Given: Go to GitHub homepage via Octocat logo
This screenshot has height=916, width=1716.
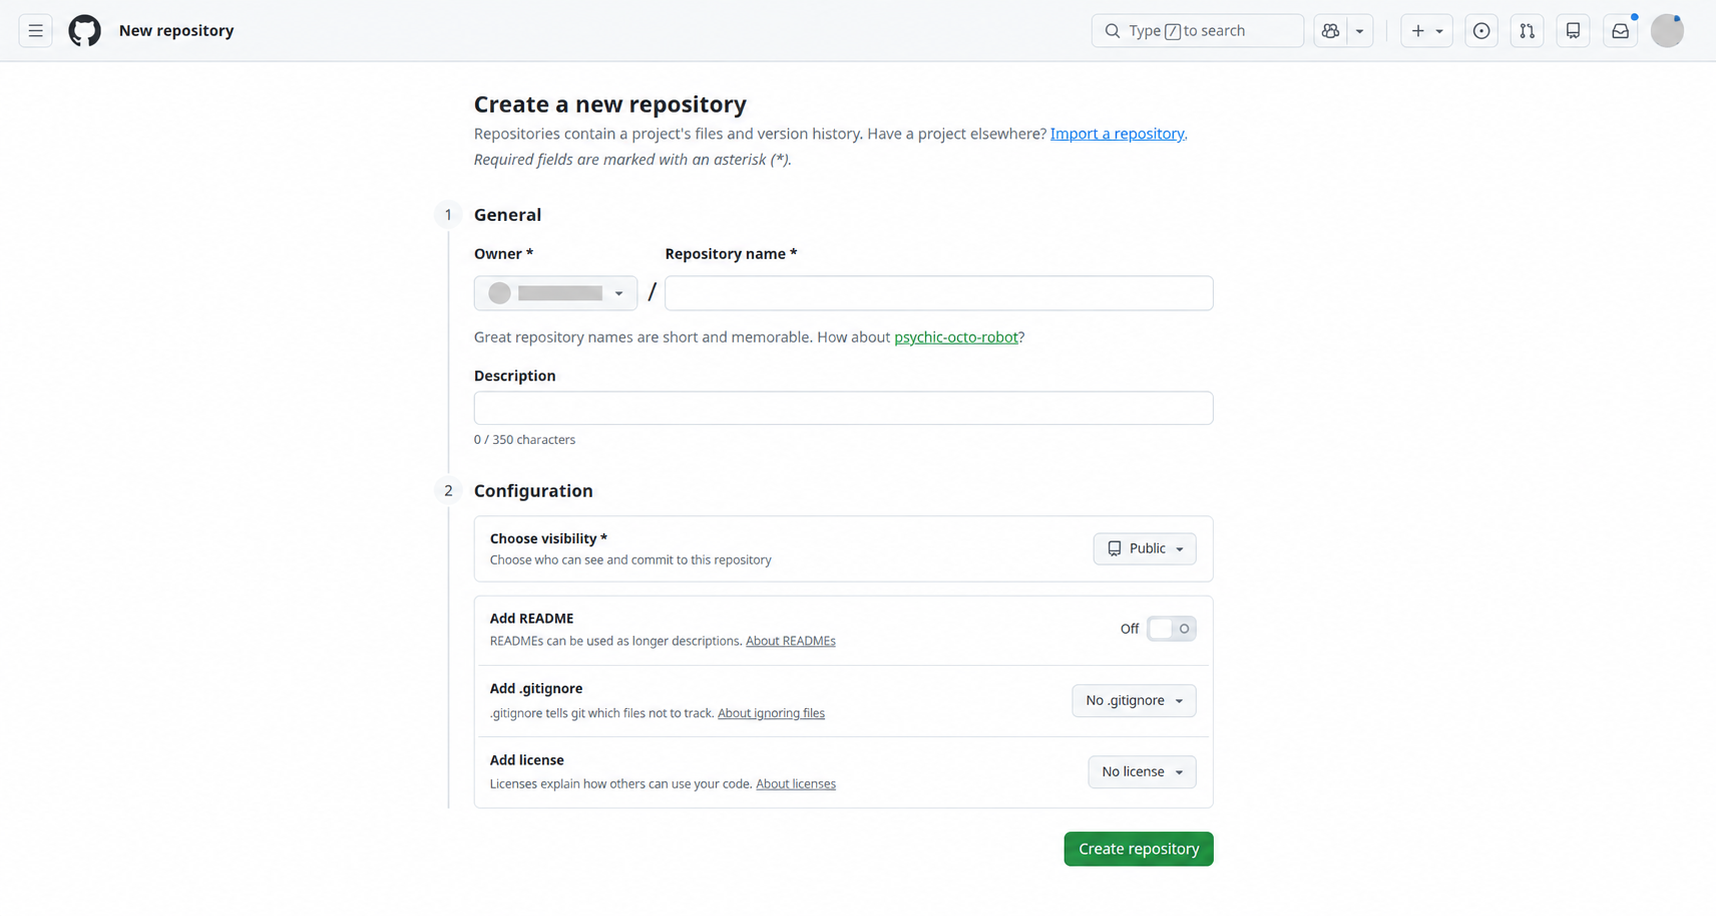Looking at the screenshot, I should point(85,31).
